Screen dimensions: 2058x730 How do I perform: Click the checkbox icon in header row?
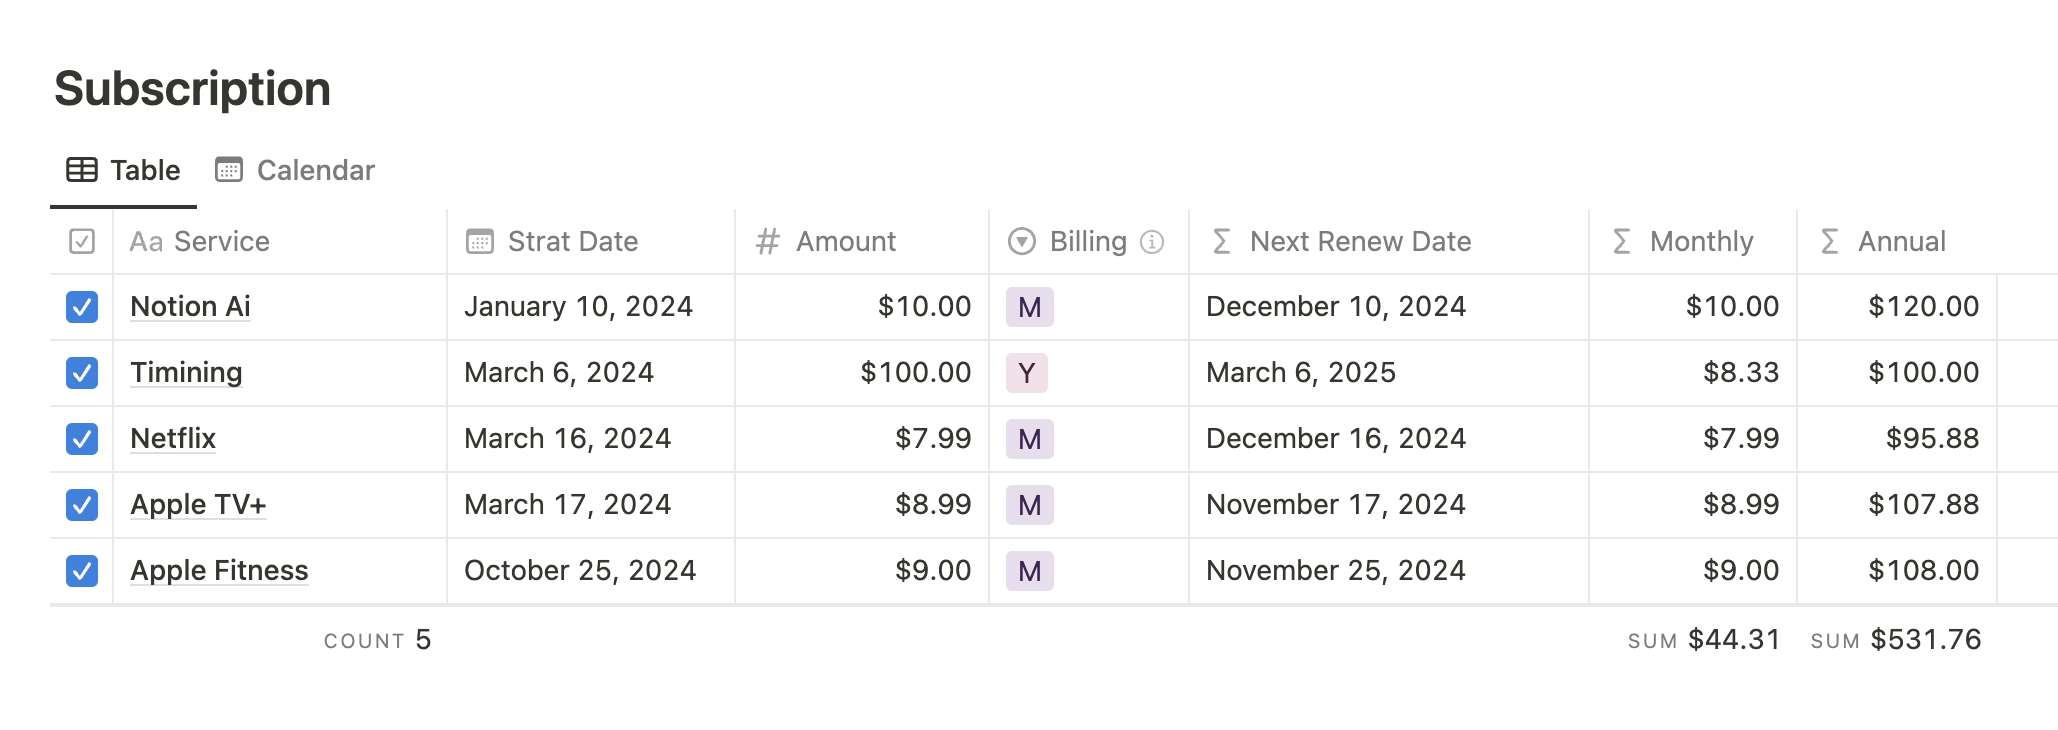point(82,242)
